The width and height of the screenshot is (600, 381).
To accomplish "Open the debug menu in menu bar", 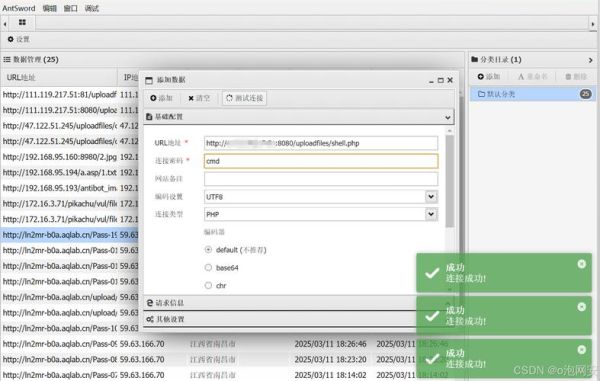I will point(91,8).
